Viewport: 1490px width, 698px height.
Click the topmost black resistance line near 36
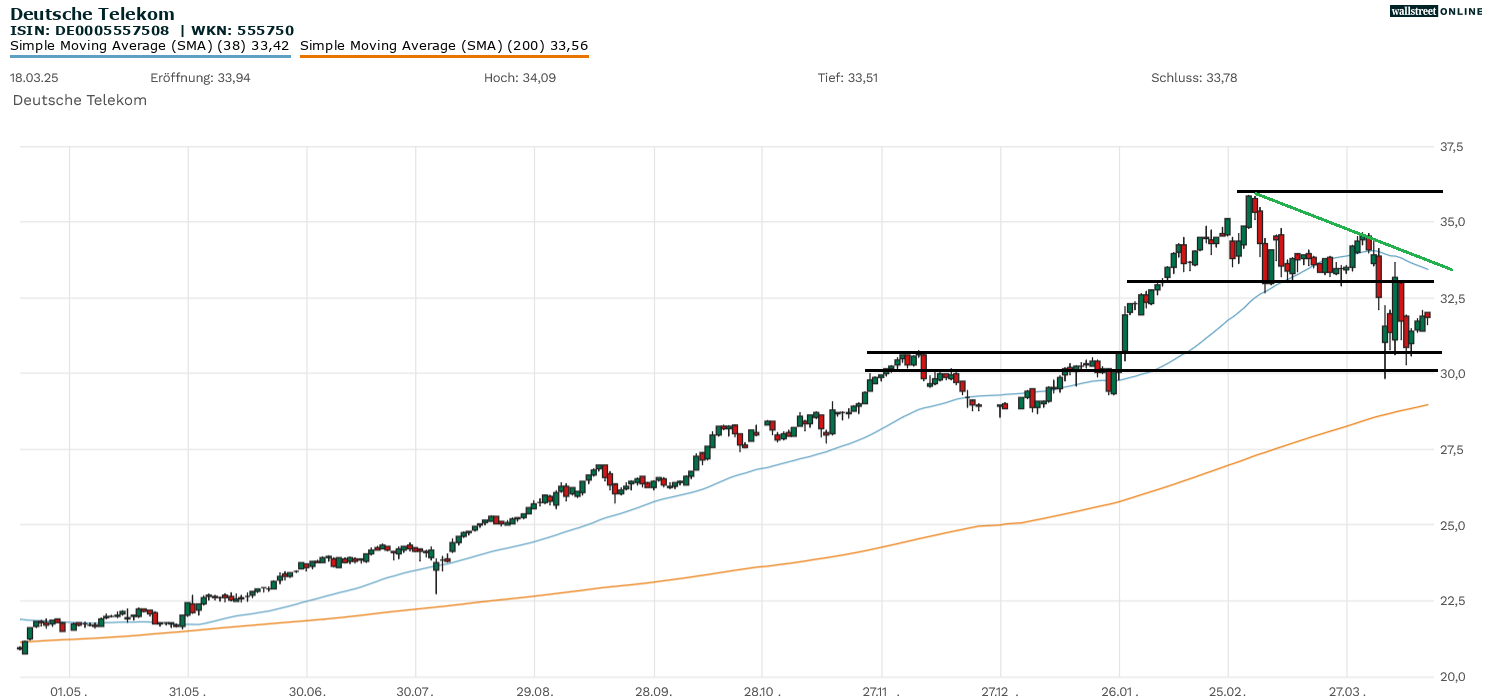[x=1340, y=191]
